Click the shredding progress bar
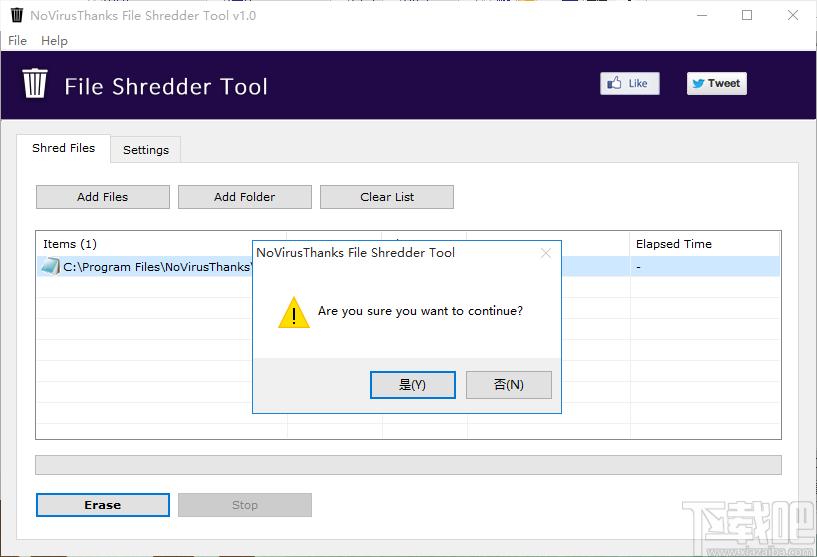The height and width of the screenshot is (557, 817). 408,465
